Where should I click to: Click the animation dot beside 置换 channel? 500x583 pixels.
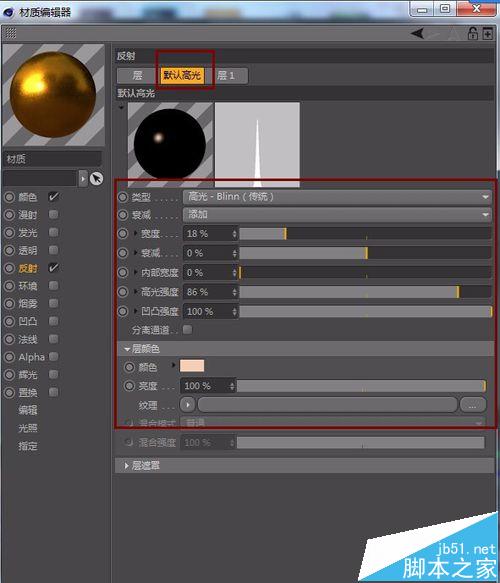pyautogui.click(x=9, y=392)
